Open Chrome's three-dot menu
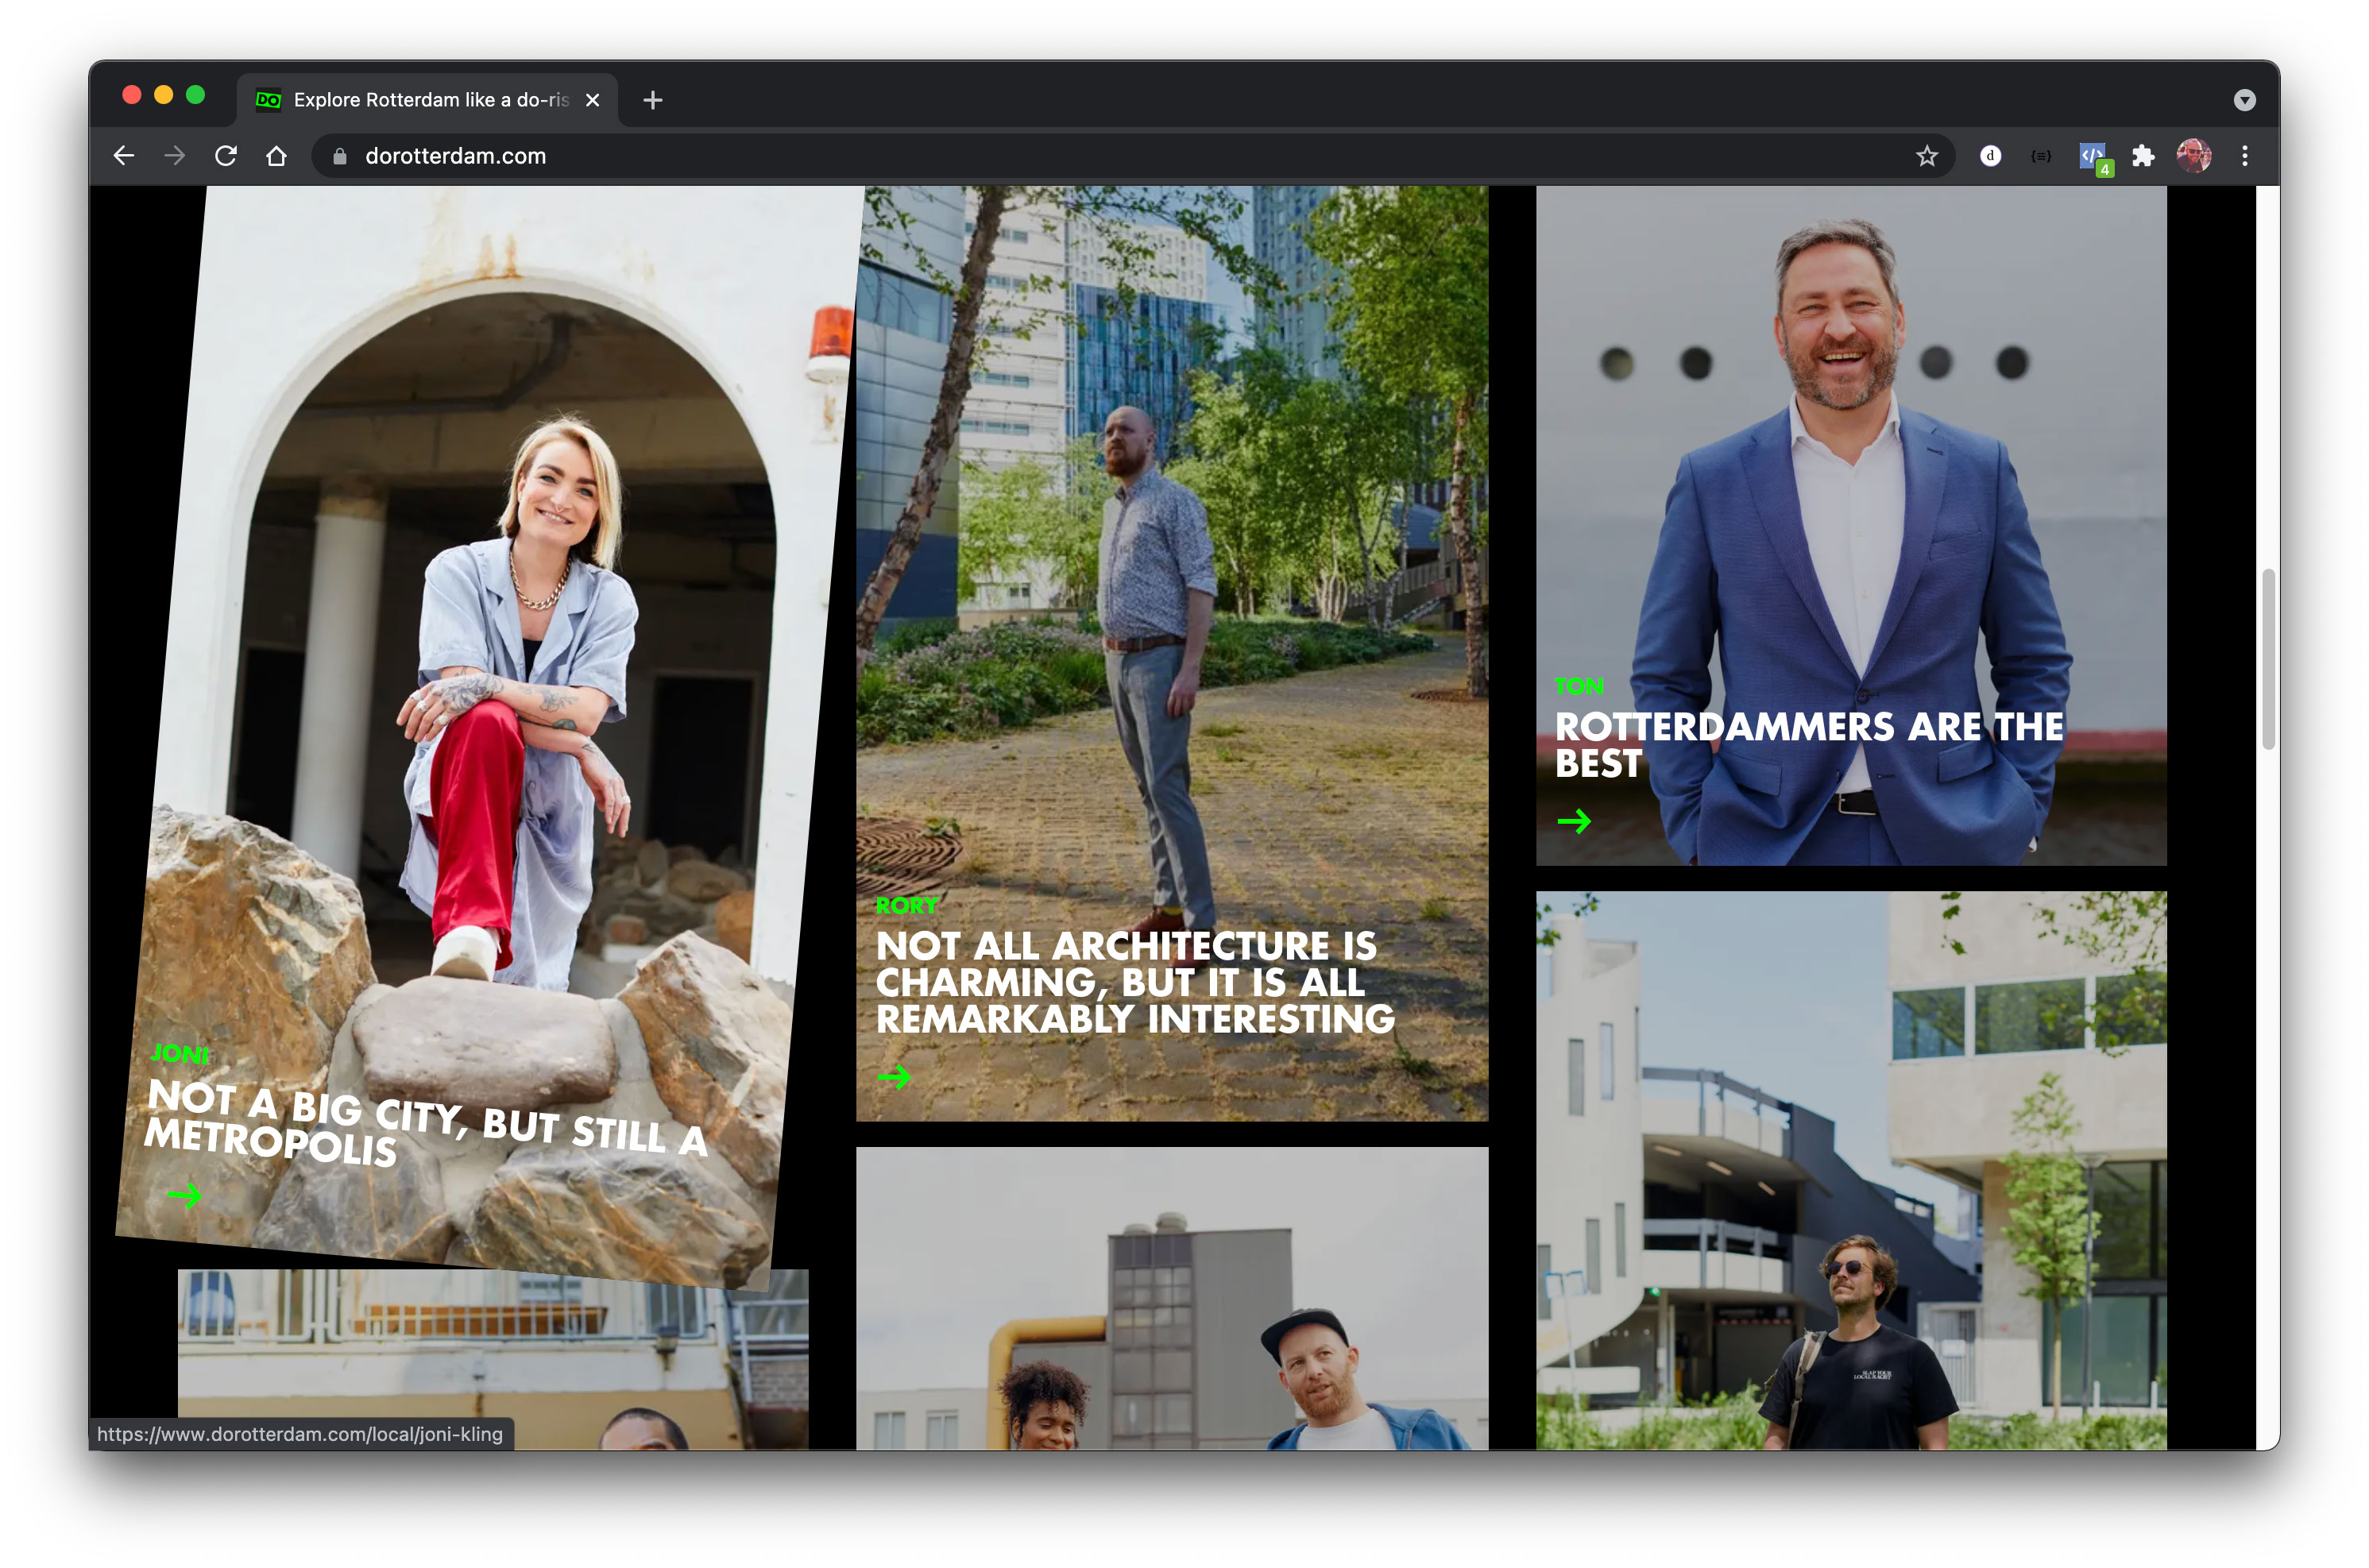 click(2244, 156)
